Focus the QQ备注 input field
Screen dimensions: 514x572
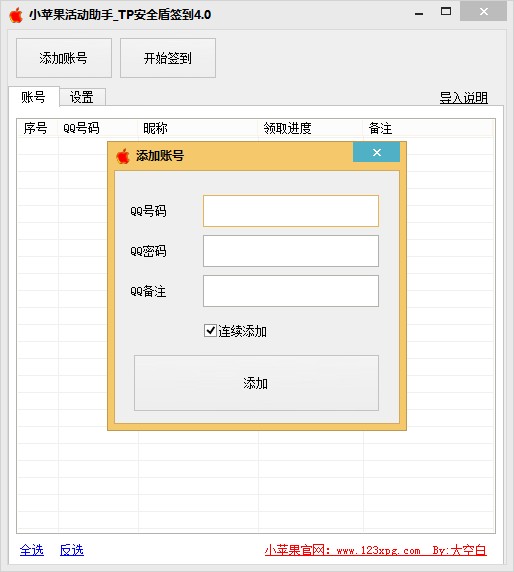291,291
